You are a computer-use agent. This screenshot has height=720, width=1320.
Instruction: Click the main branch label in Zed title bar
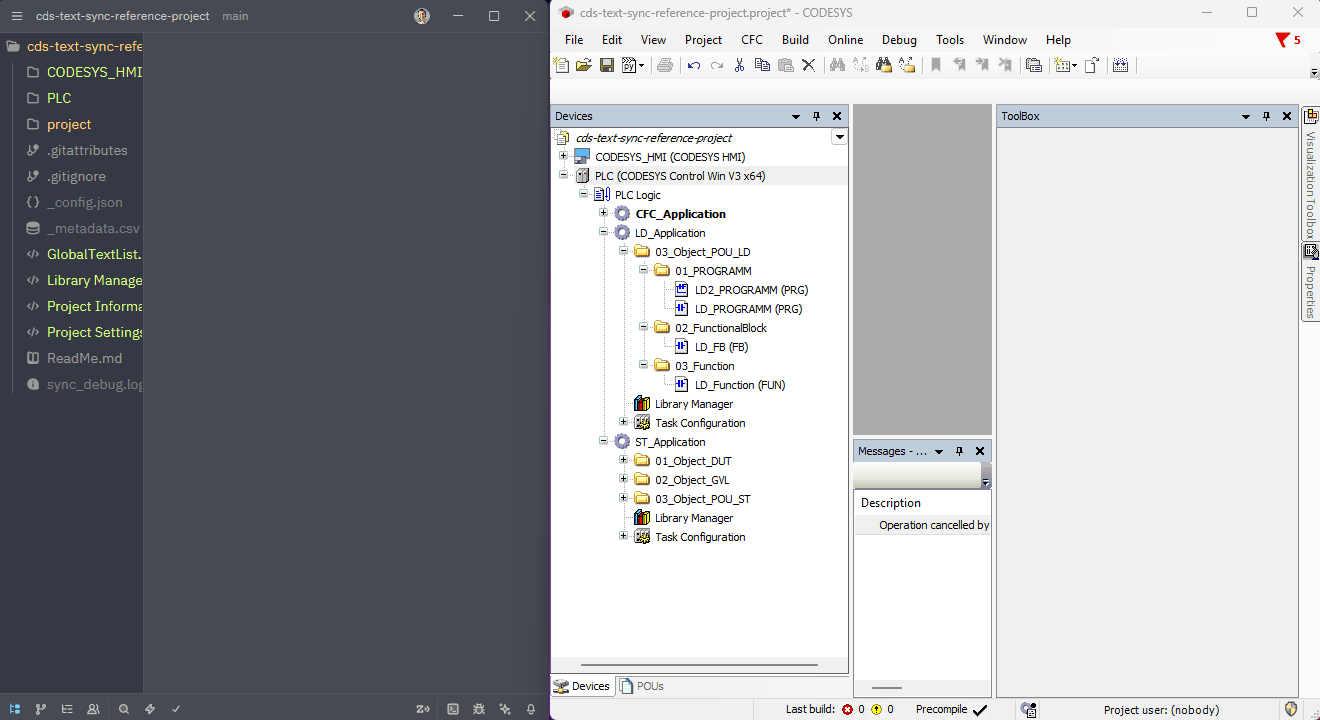click(x=235, y=16)
